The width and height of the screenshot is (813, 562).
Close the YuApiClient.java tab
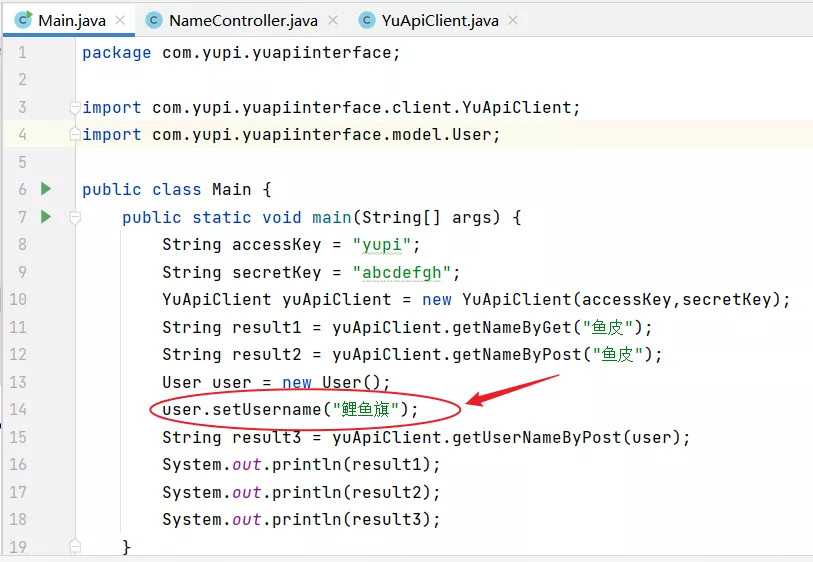click(513, 20)
